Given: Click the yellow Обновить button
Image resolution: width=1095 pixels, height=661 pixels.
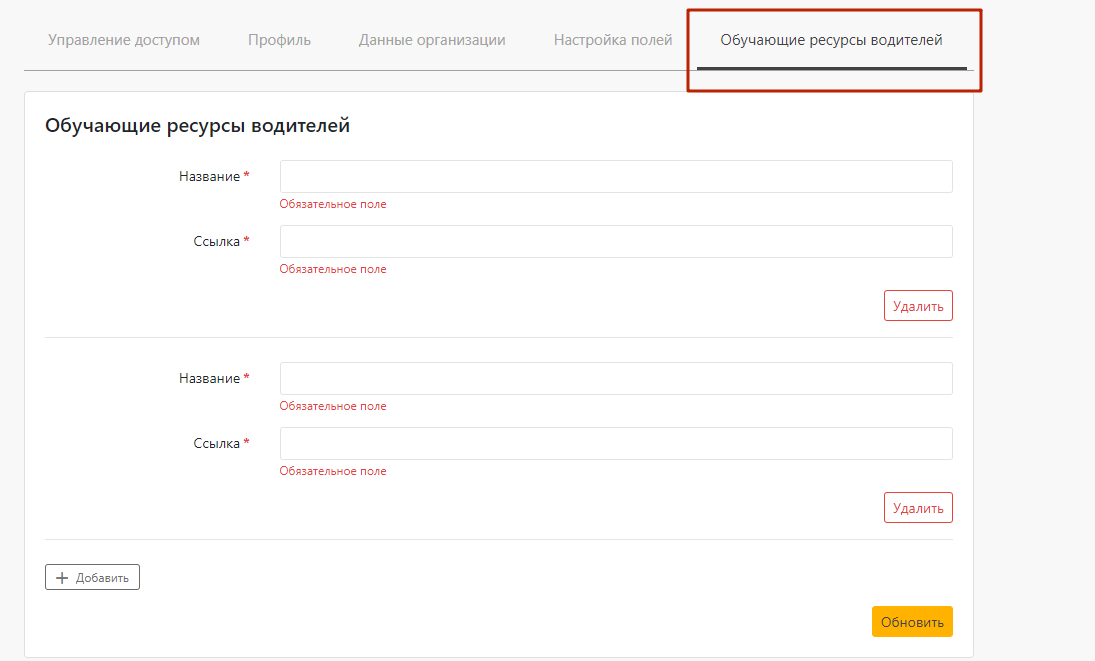Looking at the screenshot, I should pos(912,622).
